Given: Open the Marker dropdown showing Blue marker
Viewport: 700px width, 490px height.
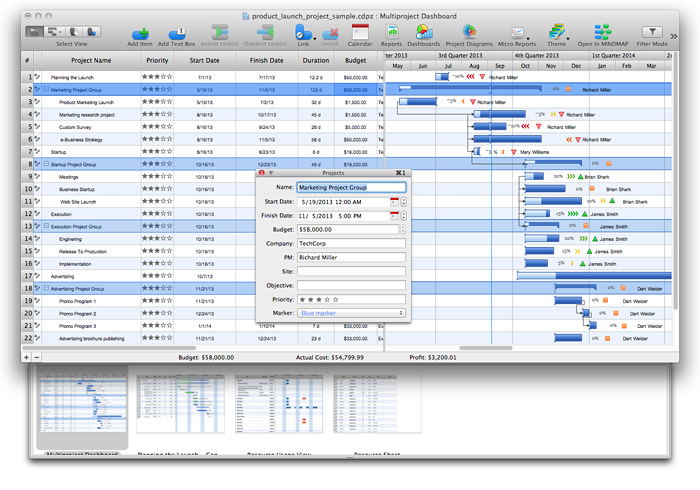Looking at the screenshot, I should (351, 313).
